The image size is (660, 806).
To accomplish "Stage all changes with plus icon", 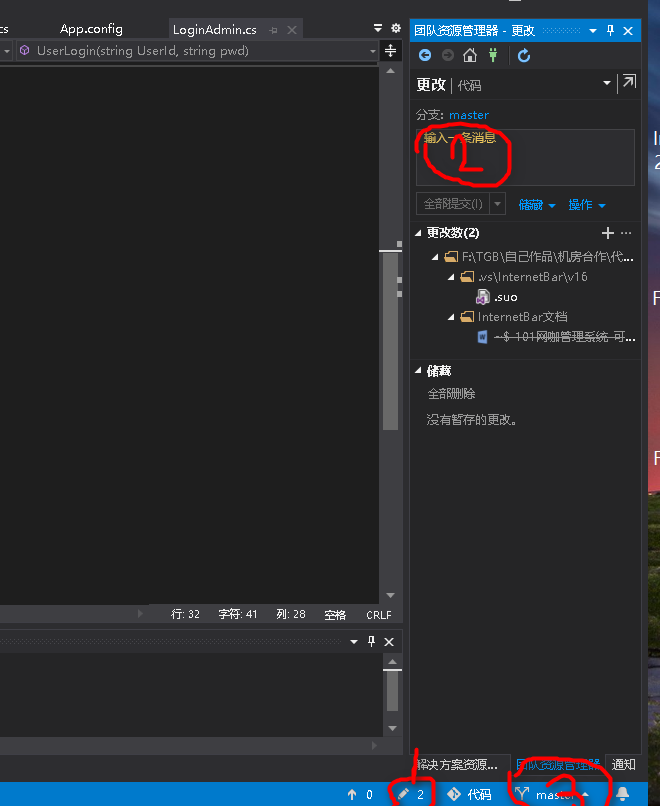I will (608, 233).
